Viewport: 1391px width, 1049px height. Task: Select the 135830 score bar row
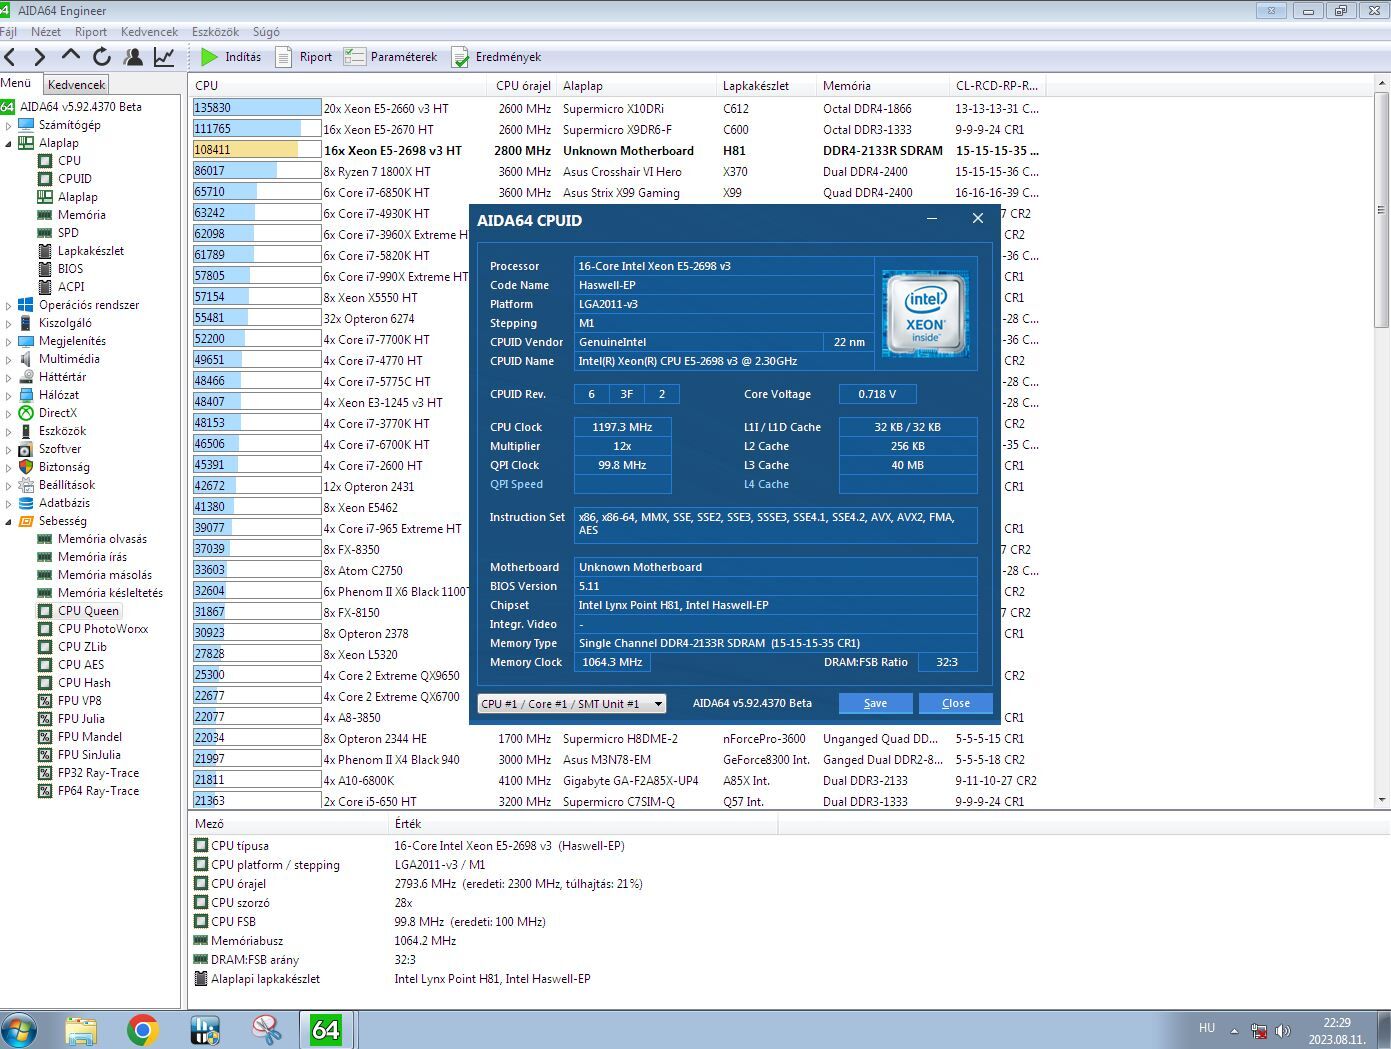(257, 108)
